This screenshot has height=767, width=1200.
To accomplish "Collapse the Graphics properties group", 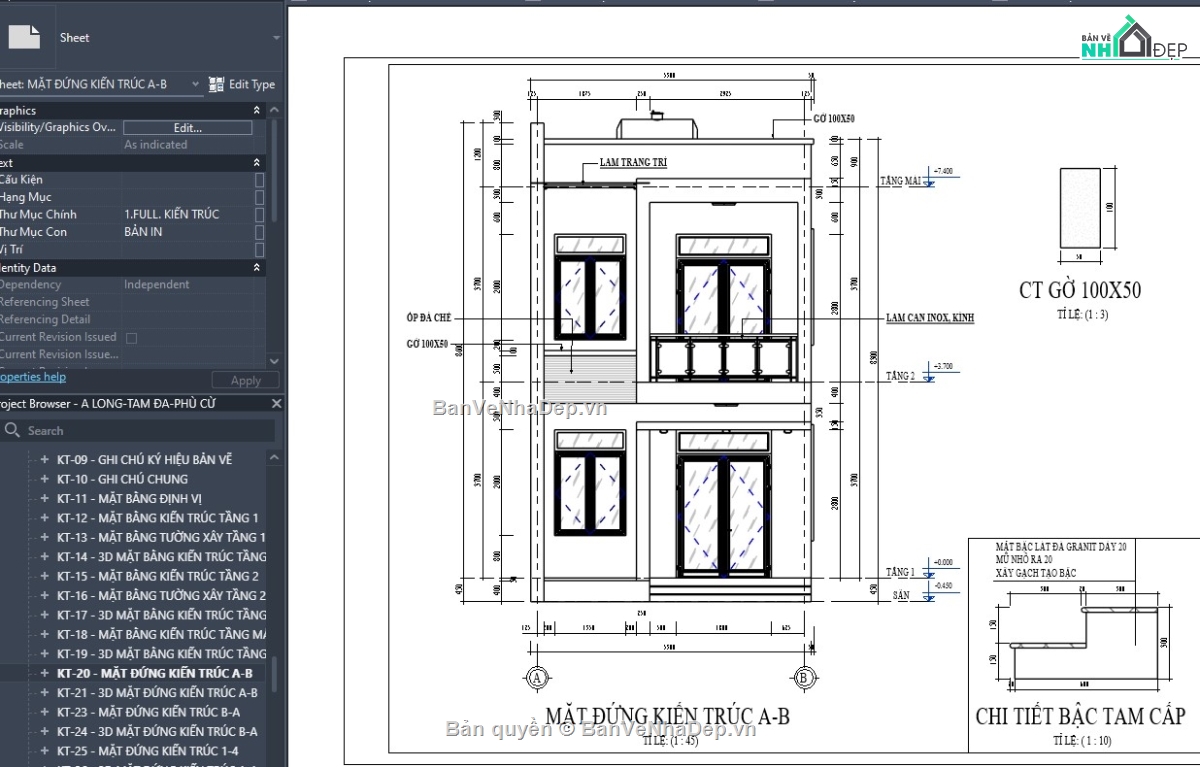I will click(257, 111).
